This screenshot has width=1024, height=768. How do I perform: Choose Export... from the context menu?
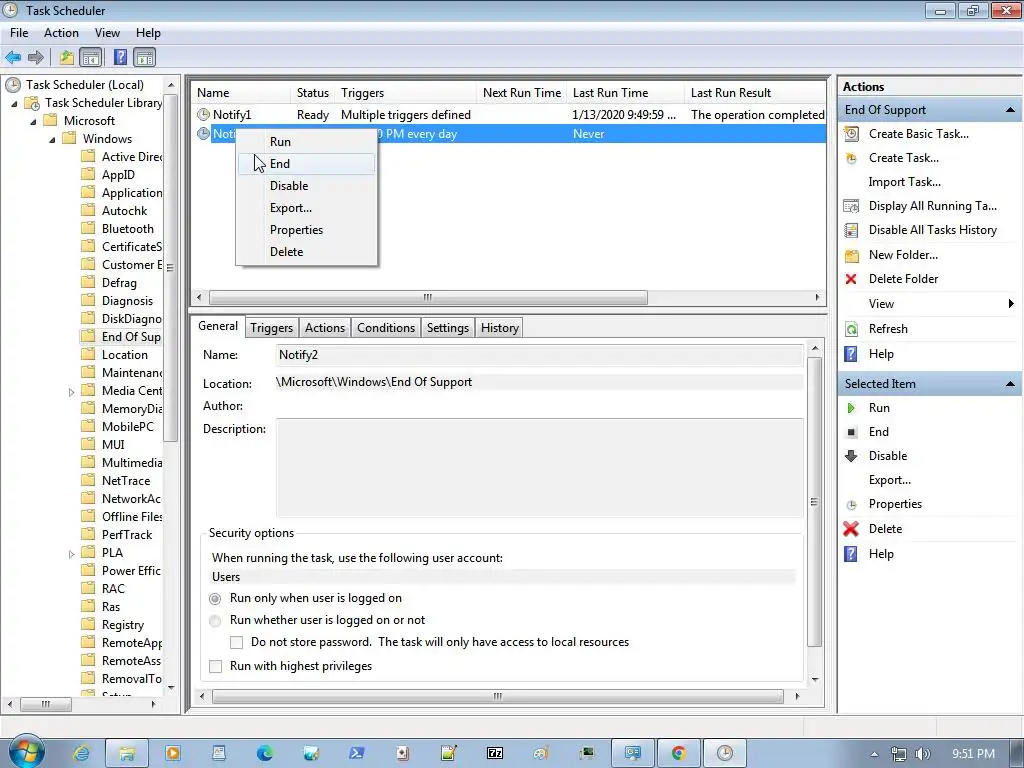coord(306,208)
